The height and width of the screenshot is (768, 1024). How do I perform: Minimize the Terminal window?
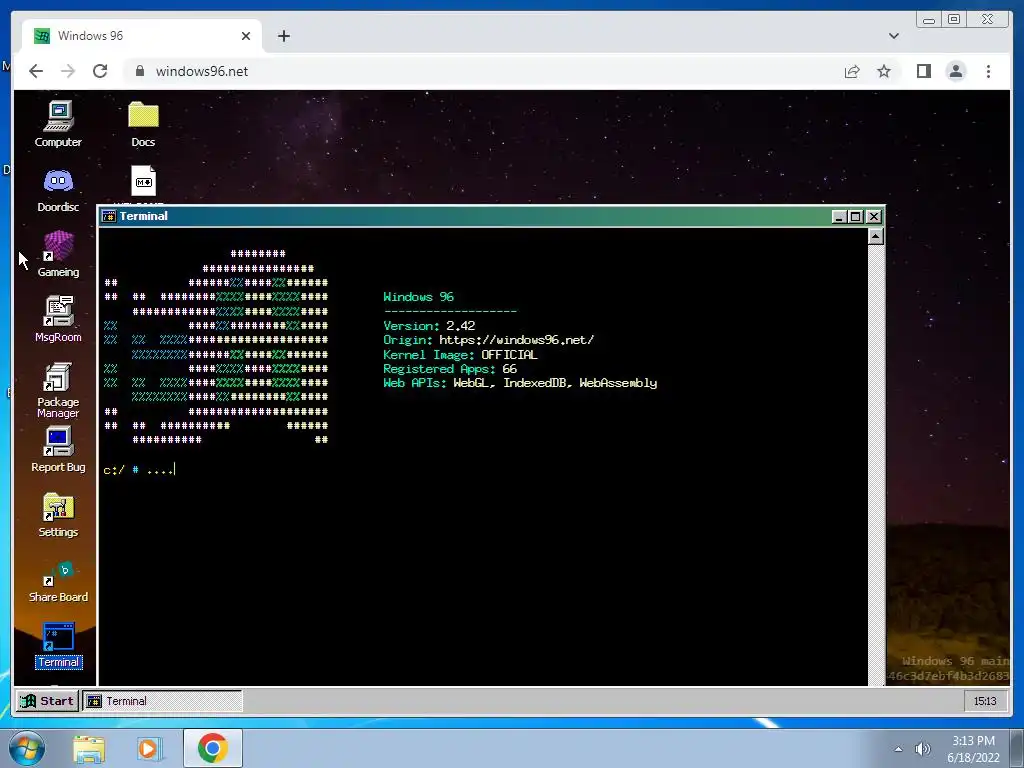point(839,216)
